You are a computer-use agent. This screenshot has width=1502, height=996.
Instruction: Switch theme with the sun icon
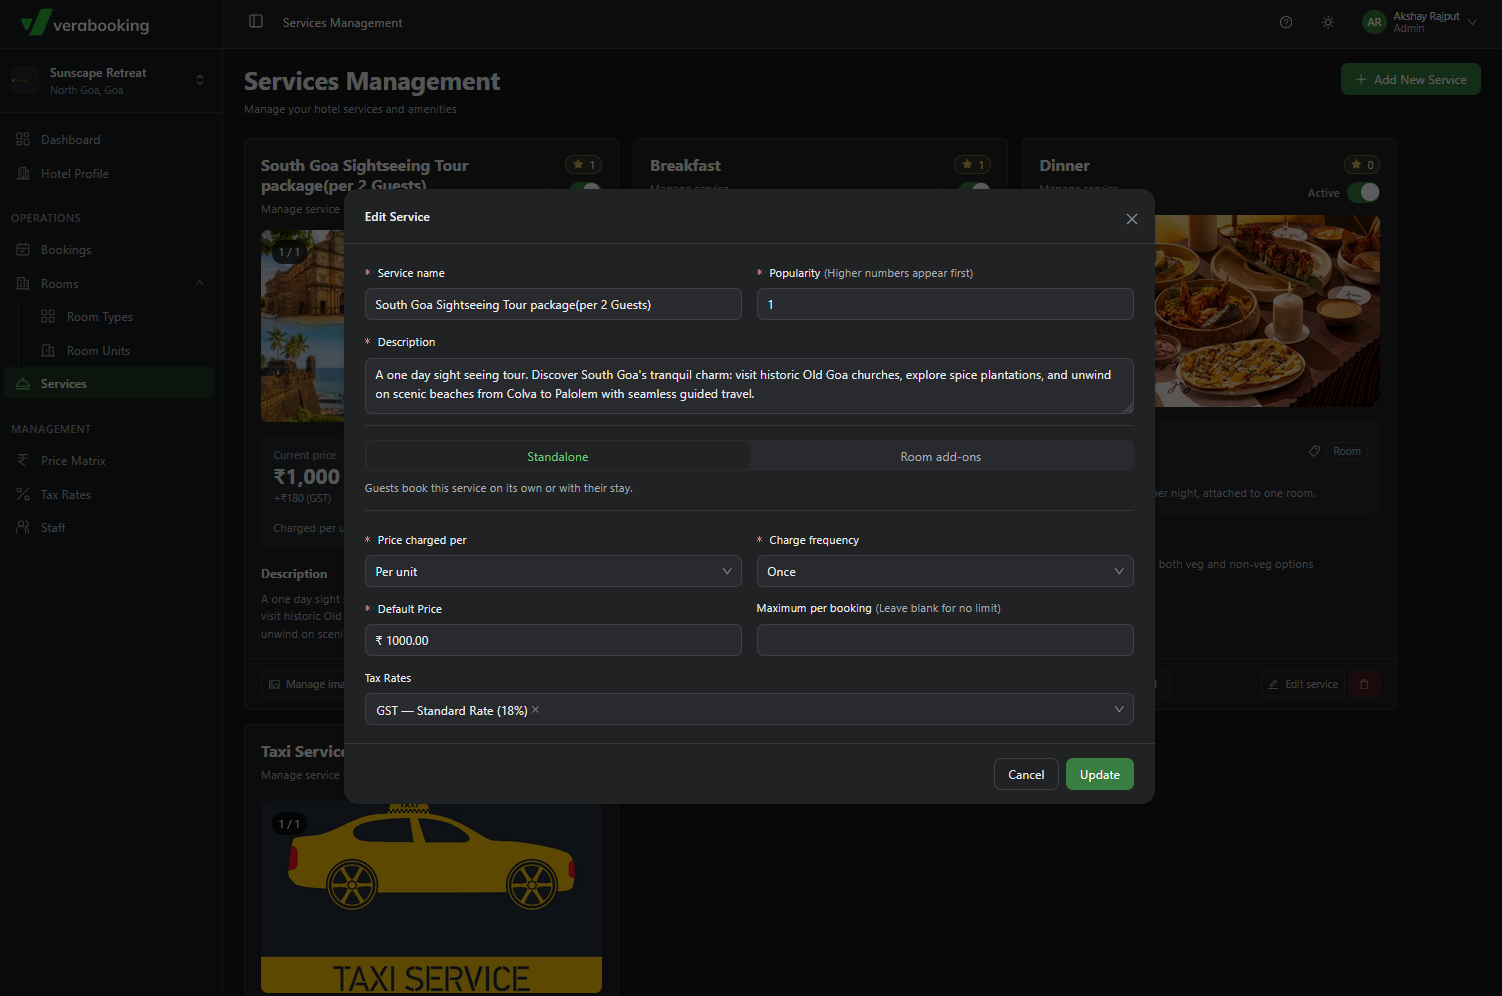(1328, 22)
